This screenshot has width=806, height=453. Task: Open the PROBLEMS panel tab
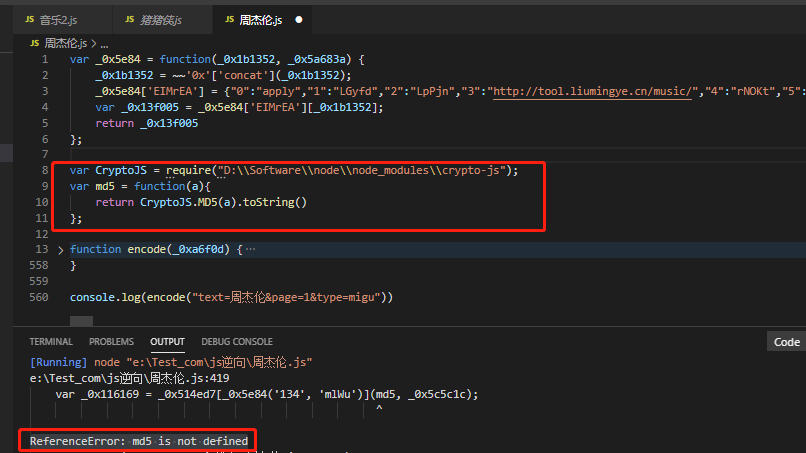point(111,342)
